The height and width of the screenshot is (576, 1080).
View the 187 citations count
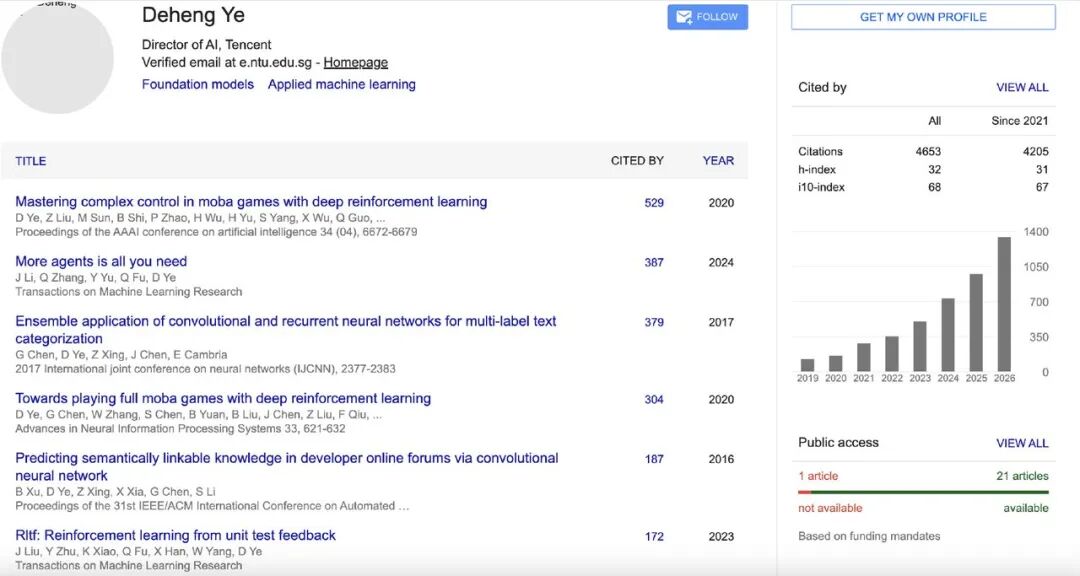(x=654, y=460)
